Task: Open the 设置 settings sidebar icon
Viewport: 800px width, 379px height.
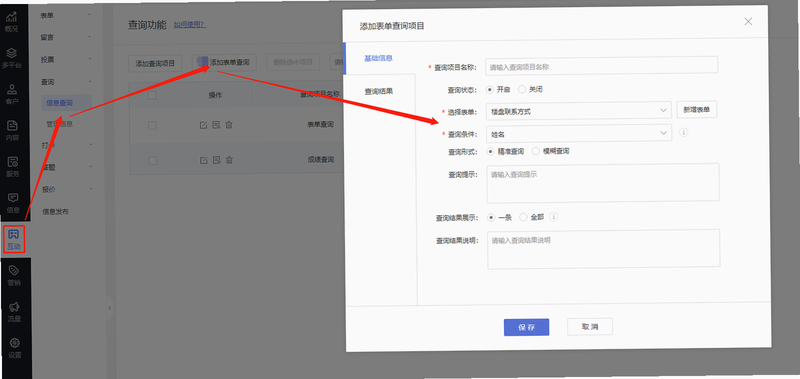Action: tap(15, 348)
